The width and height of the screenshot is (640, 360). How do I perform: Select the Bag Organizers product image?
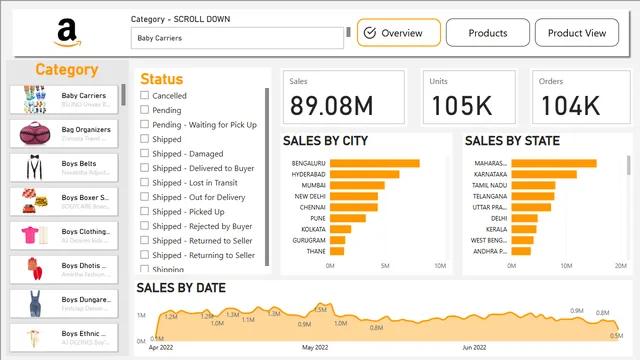35,133
